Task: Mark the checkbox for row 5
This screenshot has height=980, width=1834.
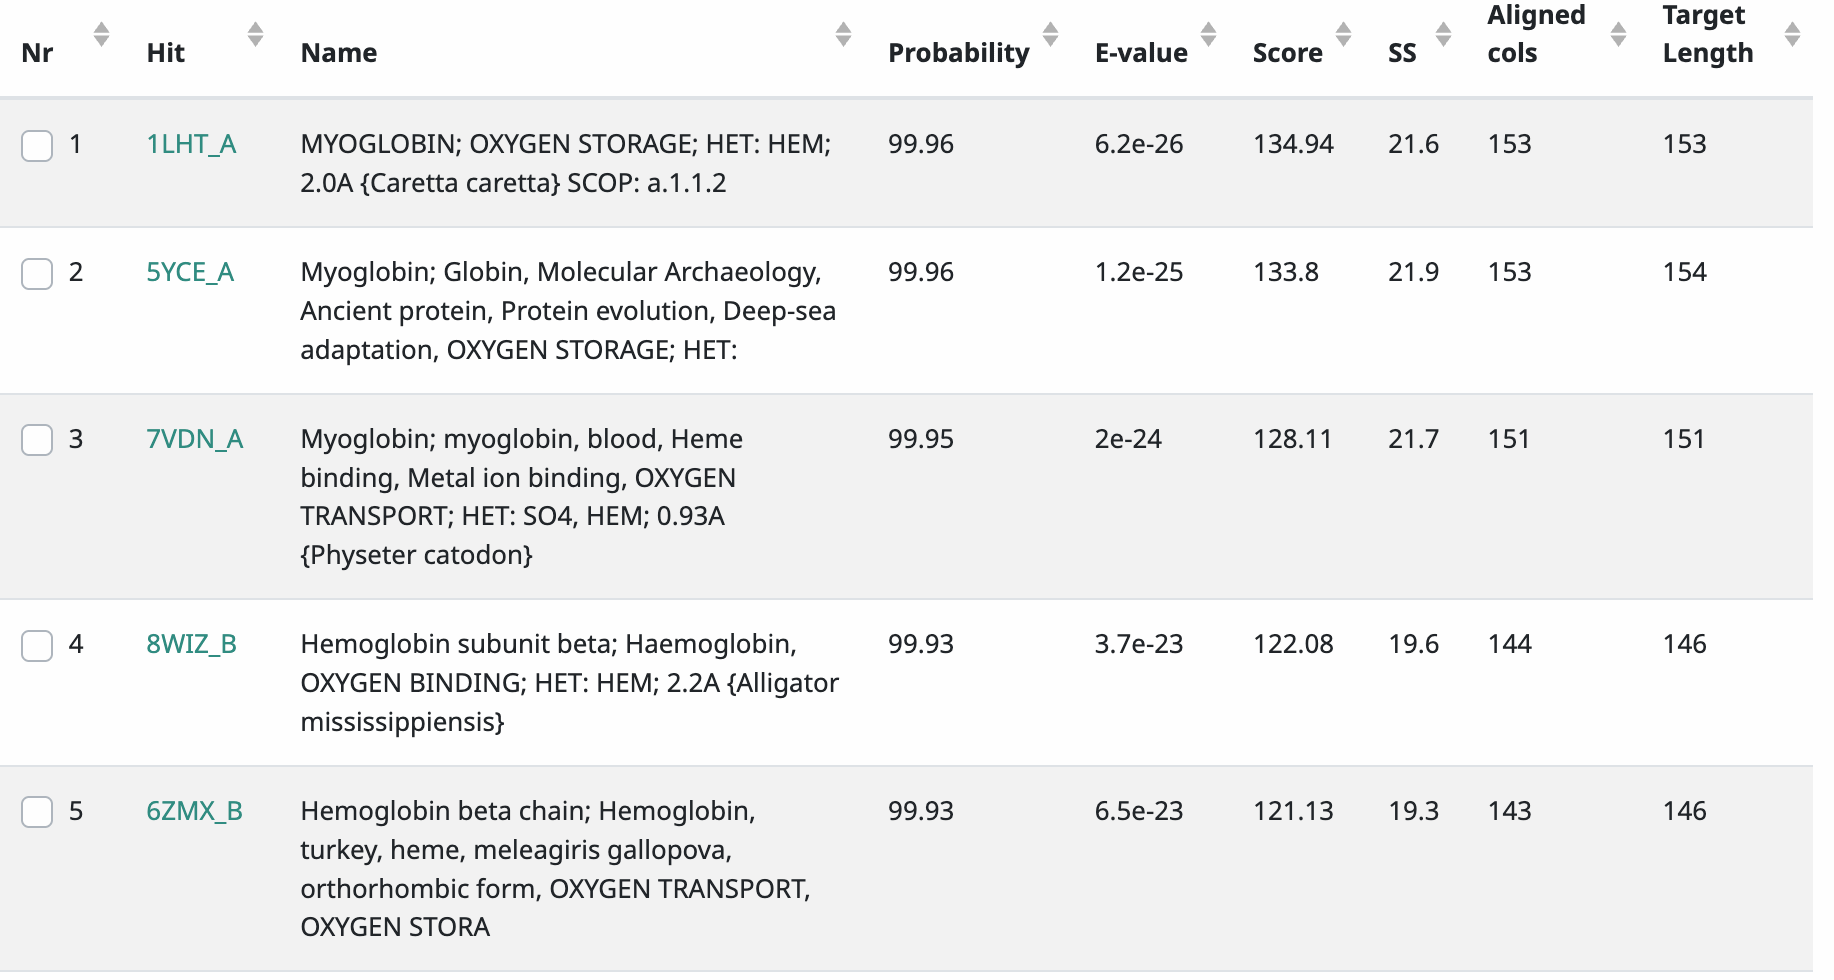Action: (x=37, y=812)
